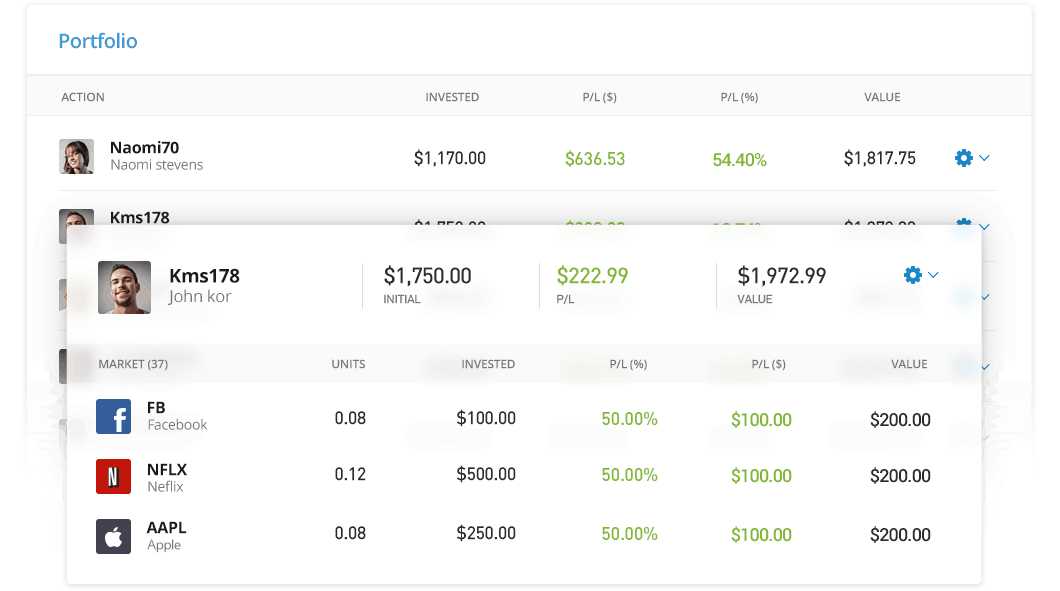Open Naomi70's profile avatar
This screenshot has height=591, width=1060.
pyautogui.click(x=76, y=157)
